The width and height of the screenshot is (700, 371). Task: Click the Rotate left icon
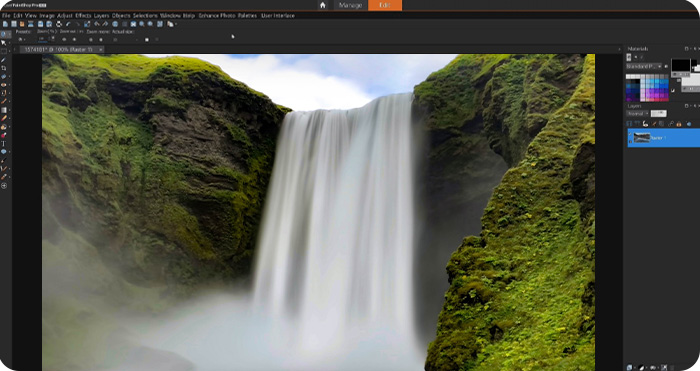pos(97,24)
